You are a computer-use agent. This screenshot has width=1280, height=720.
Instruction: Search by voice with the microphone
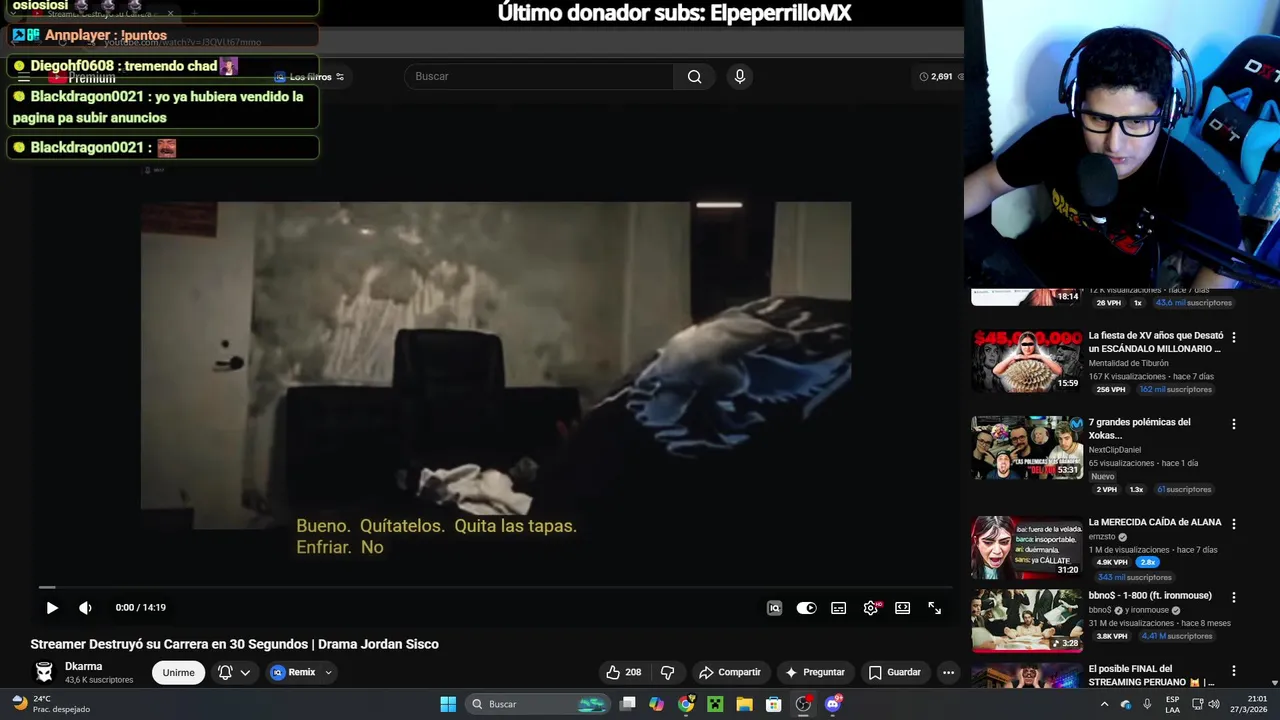click(x=739, y=76)
